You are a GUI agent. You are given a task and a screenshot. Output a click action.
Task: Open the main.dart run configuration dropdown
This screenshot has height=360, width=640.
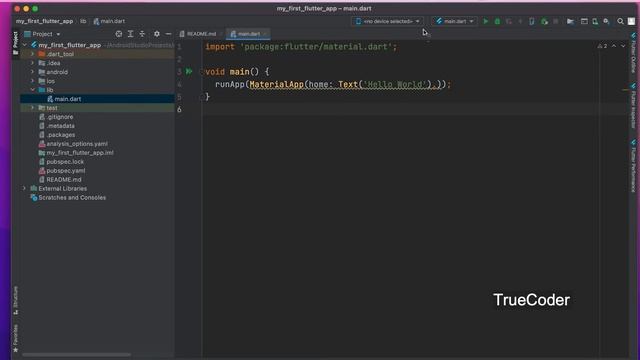tap(454, 21)
